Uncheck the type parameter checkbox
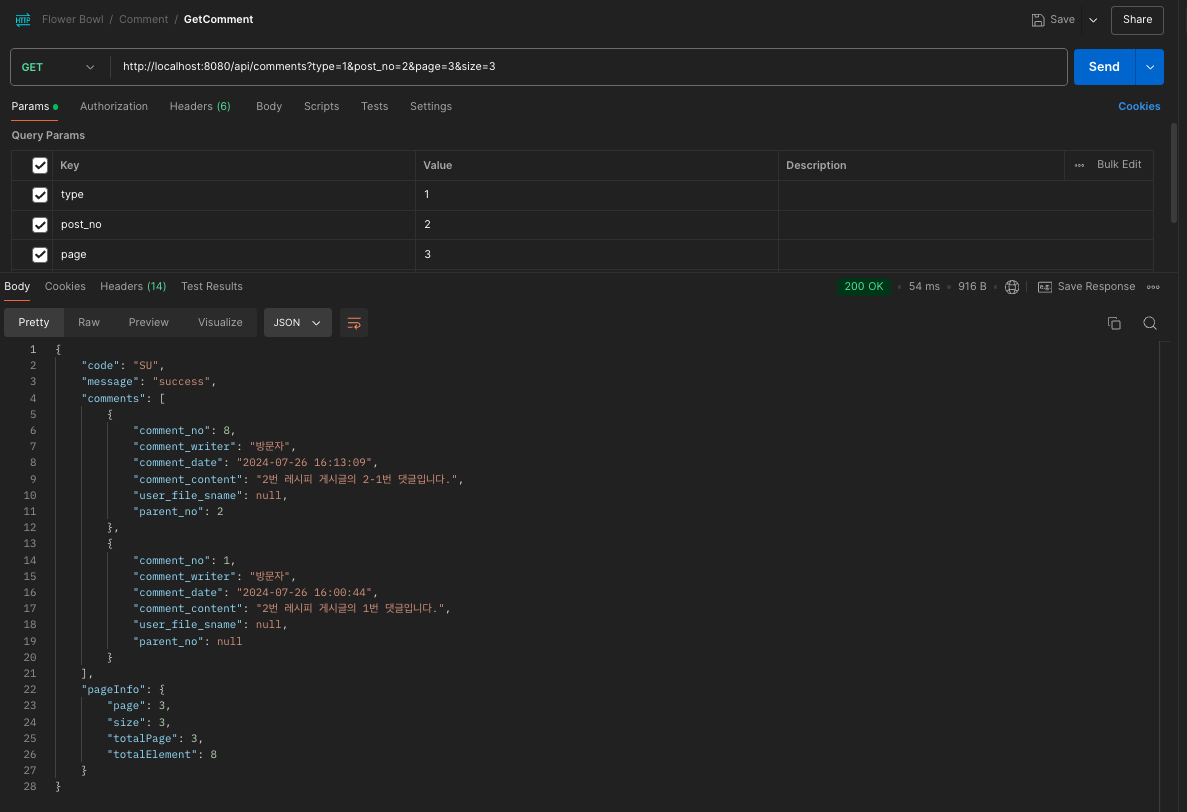Screen dimensions: 1187x812 (40, 194)
